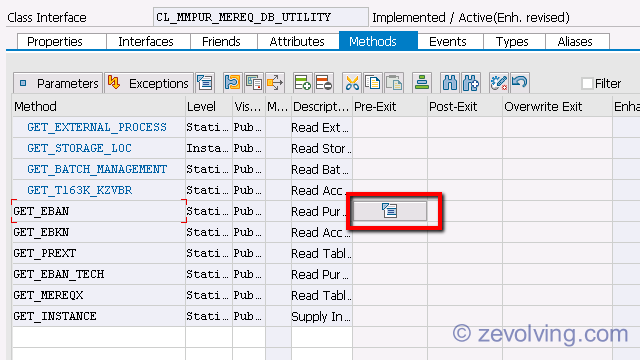
Task: Select the GET_PREXT method cell
Action: click(99, 253)
